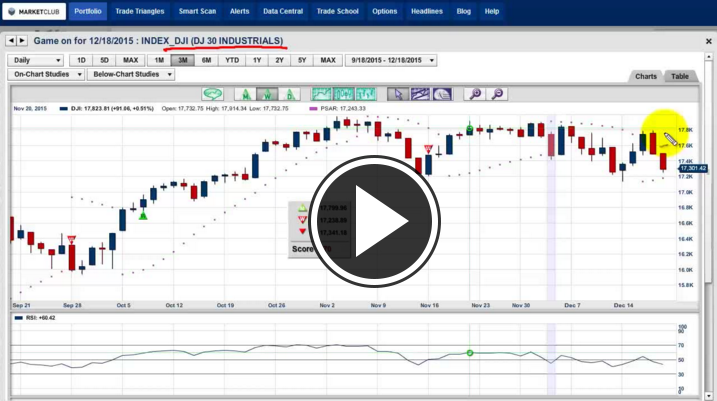The width and height of the screenshot is (717, 401).
Task: Toggle the daily Trade Triangle icon
Action: tap(289, 94)
